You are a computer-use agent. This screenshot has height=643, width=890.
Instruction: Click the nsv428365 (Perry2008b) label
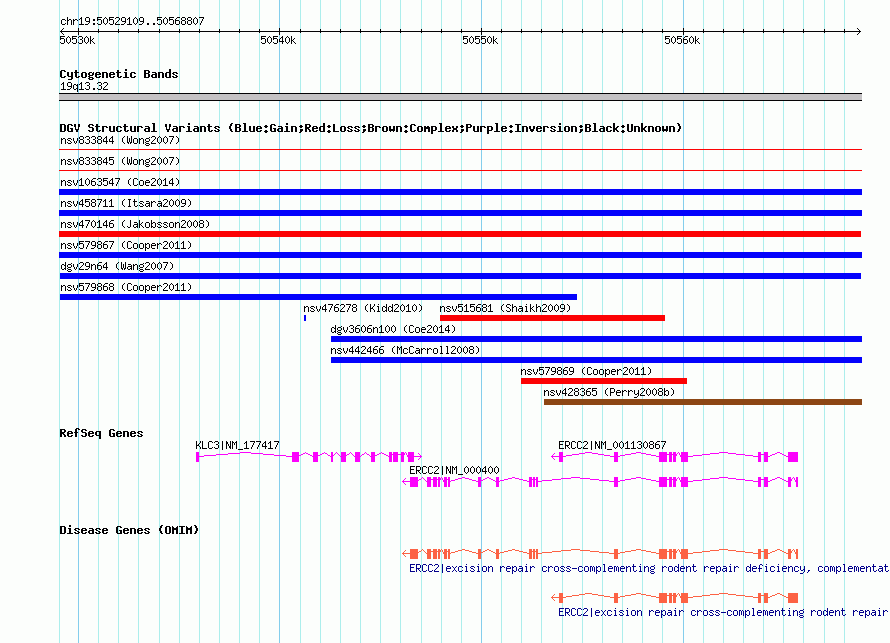pyautogui.click(x=609, y=392)
